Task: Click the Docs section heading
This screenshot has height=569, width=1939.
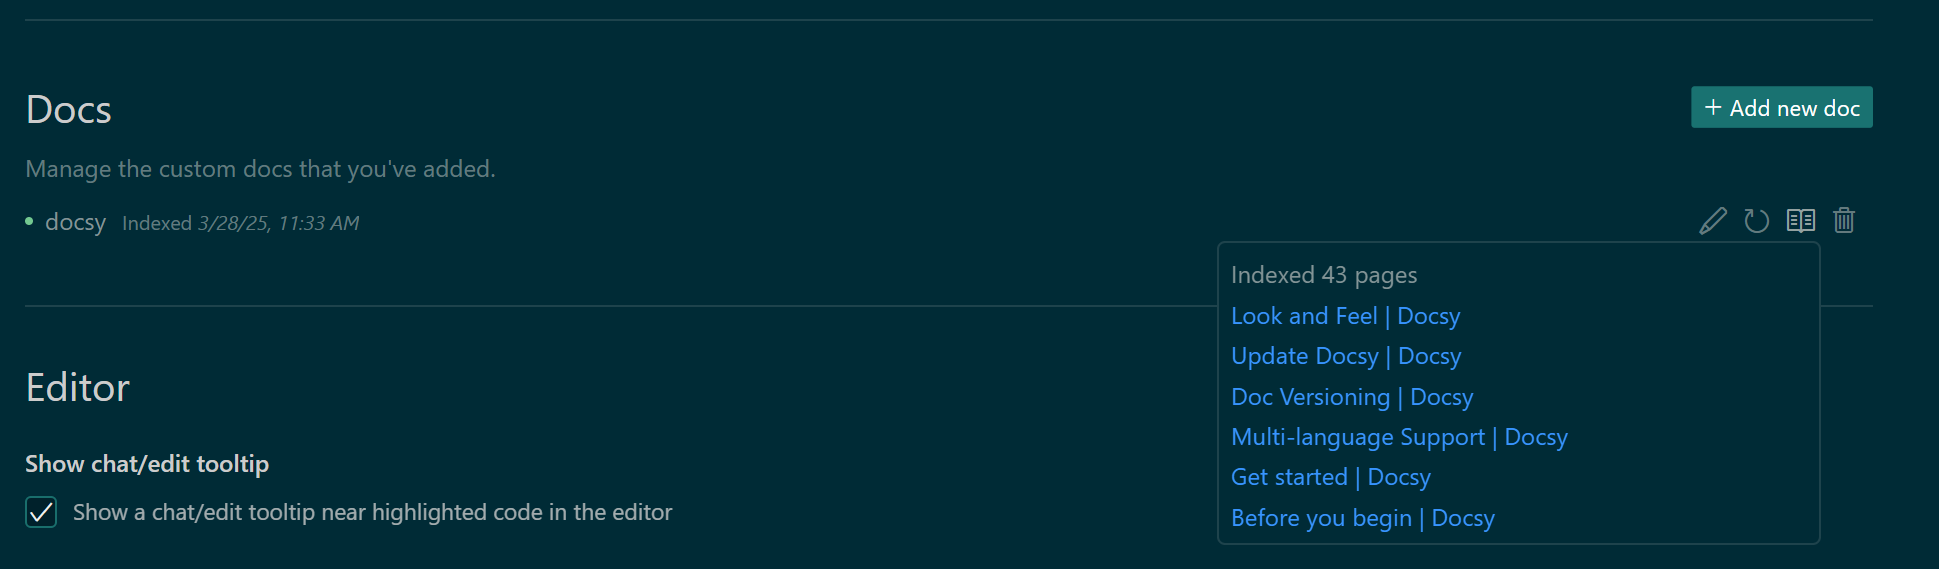Action: click(68, 109)
